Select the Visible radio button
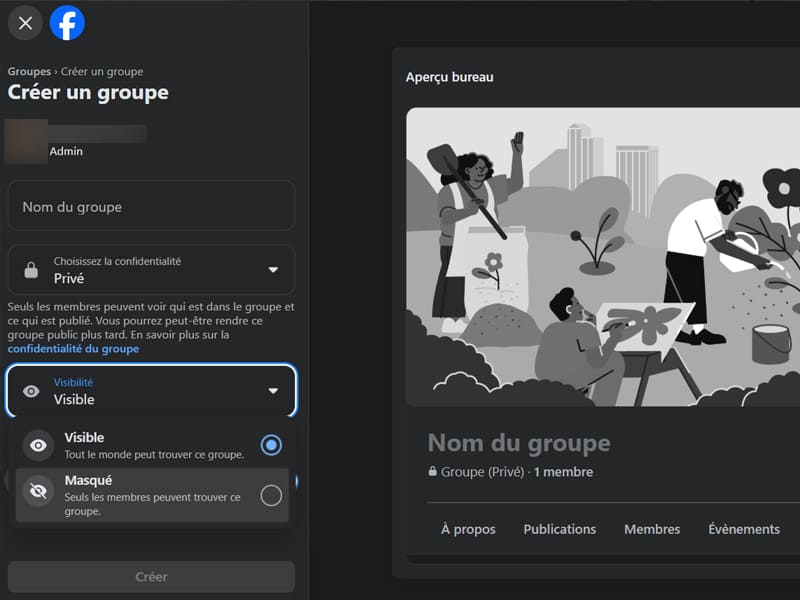Viewport: 800px width, 600px height. [x=271, y=445]
